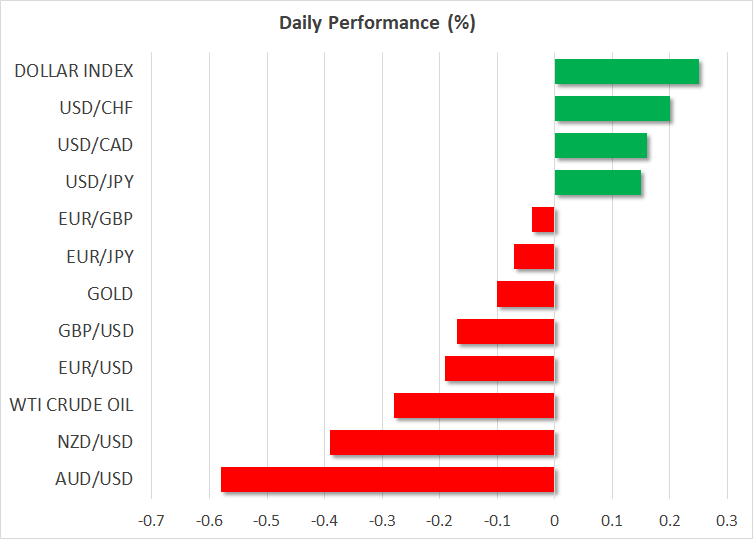
Task: Select the small red EUR/GBP bar
Action: pyautogui.click(x=543, y=219)
